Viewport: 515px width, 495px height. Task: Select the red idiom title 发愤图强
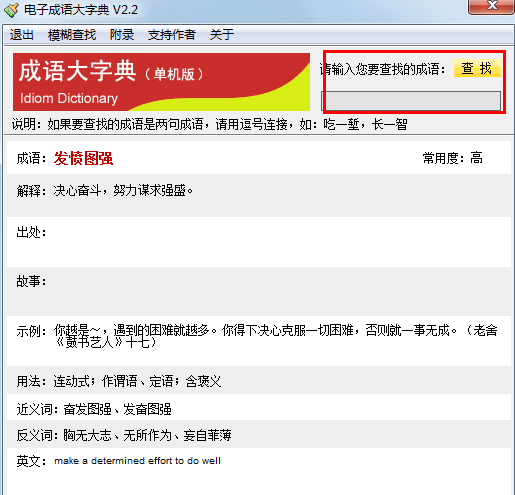83,158
